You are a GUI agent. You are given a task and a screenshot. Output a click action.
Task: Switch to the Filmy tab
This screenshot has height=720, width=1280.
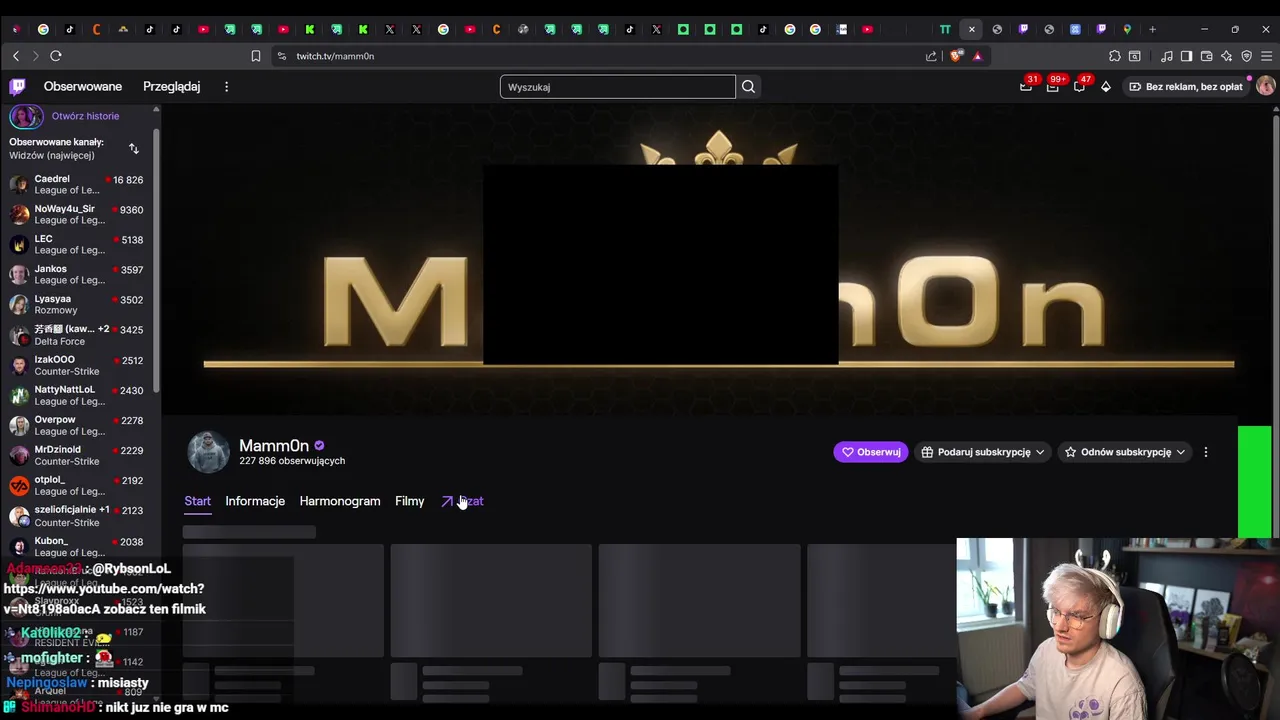coord(410,501)
